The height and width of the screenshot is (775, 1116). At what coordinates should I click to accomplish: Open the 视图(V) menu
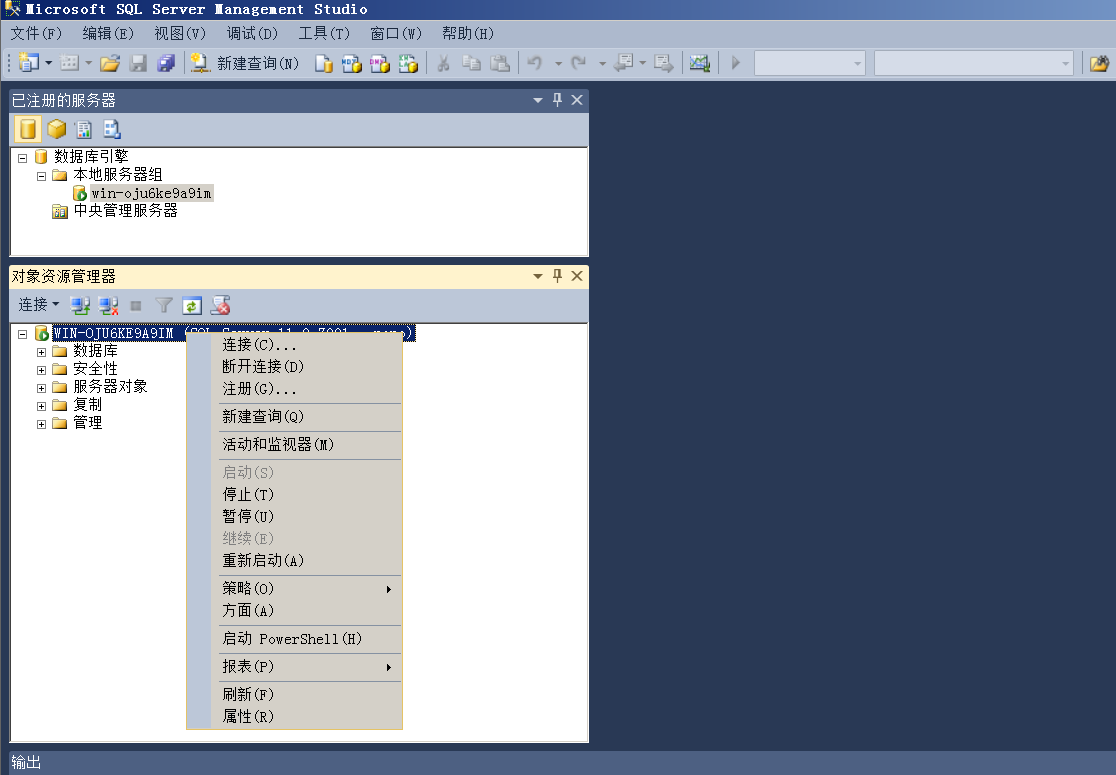pyautogui.click(x=179, y=33)
